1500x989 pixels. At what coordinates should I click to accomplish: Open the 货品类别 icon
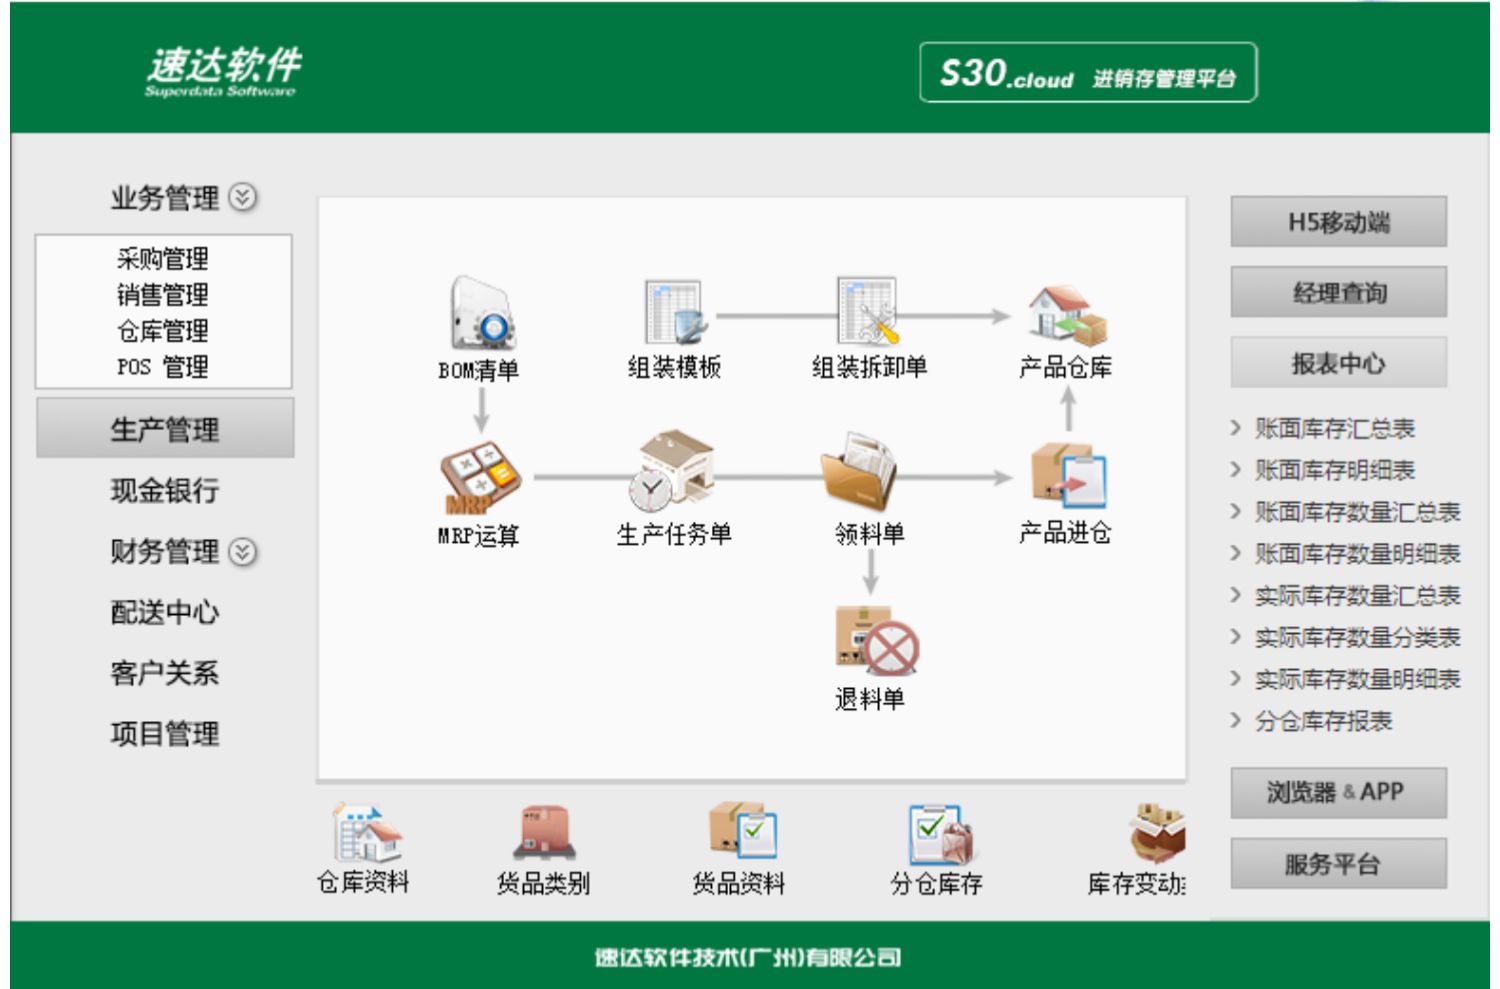tap(545, 833)
